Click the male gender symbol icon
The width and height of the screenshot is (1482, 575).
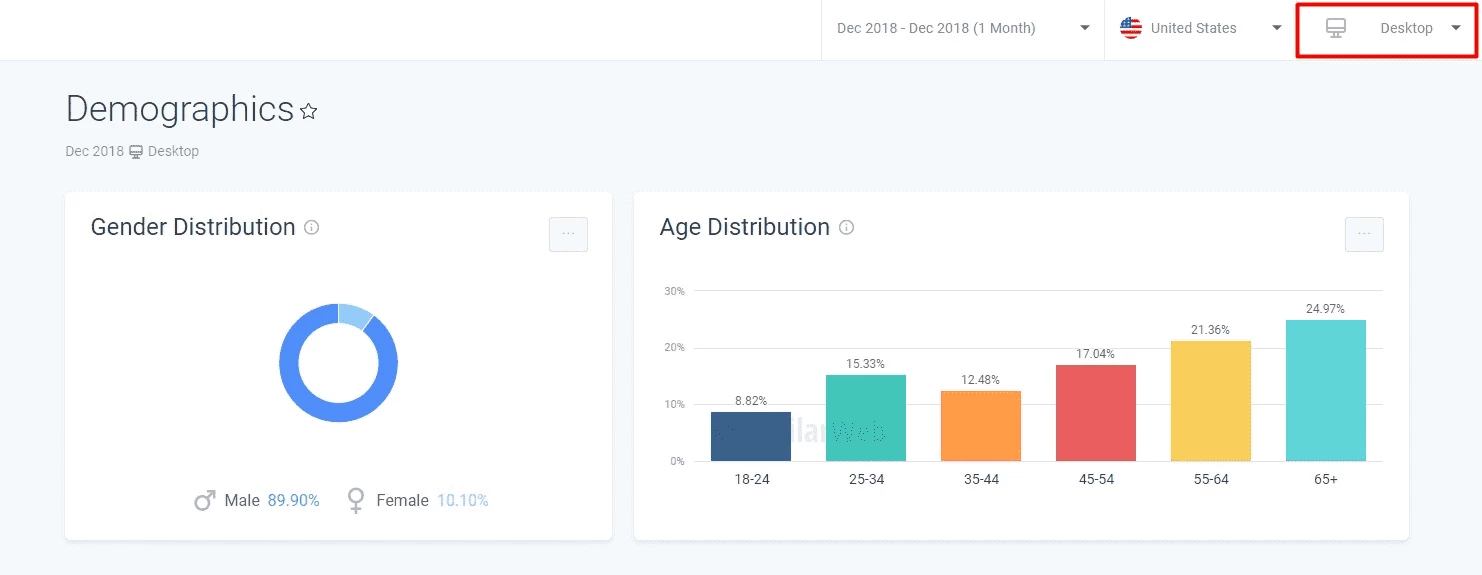(x=205, y=500)
